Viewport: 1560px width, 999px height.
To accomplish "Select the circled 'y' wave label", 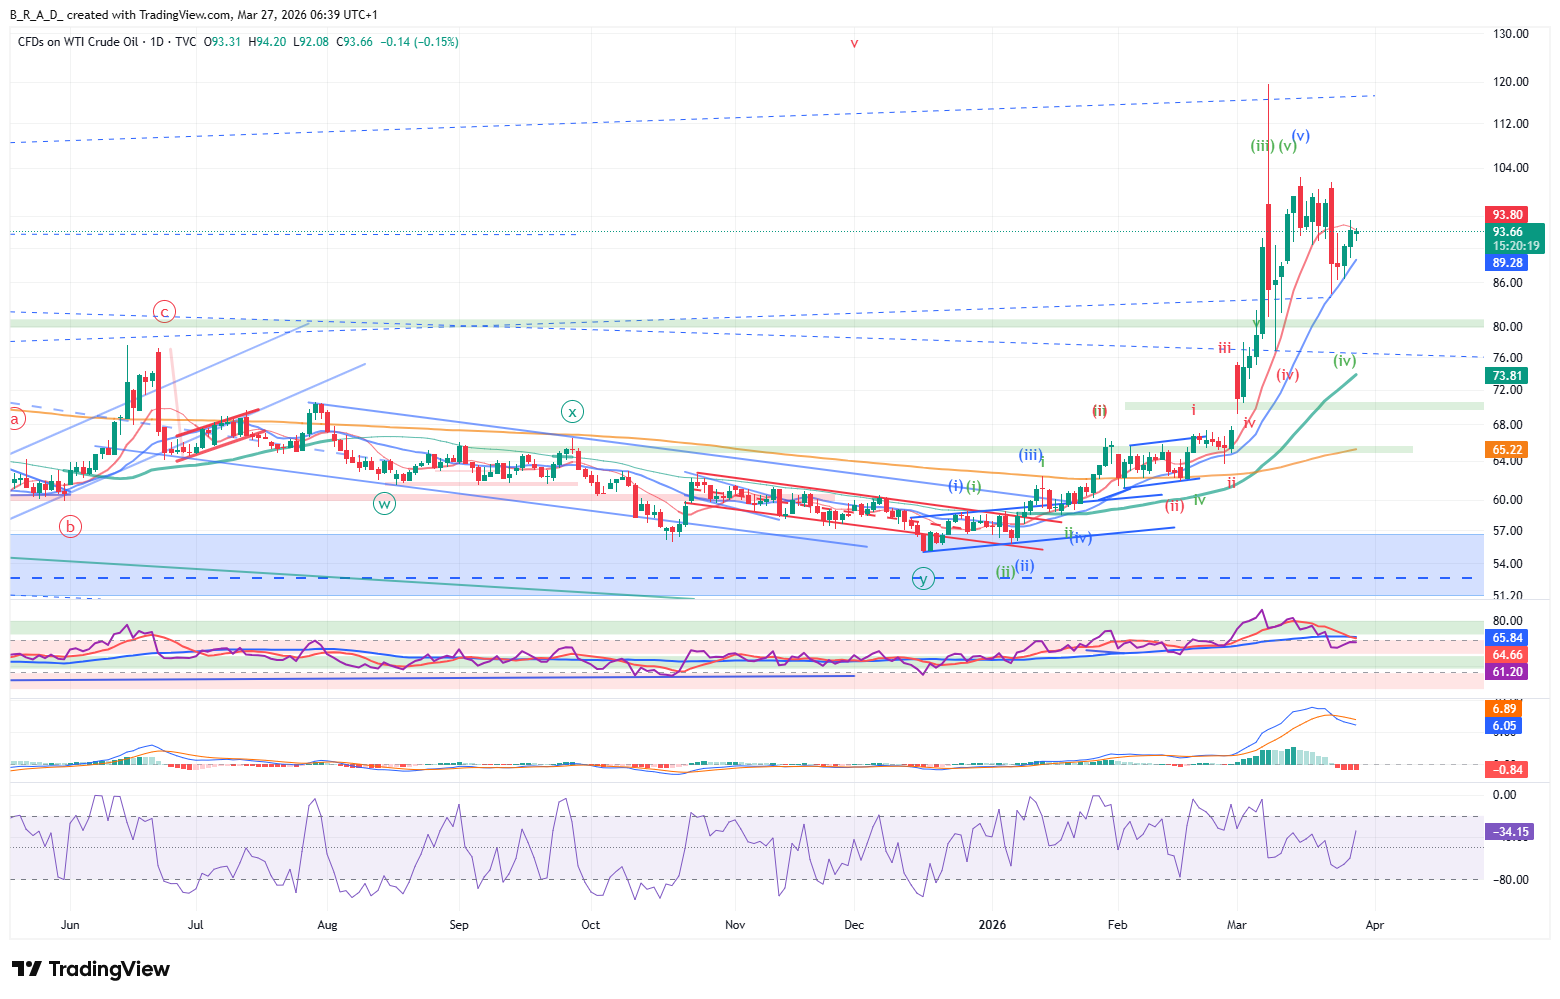I will tap(923, 578).
